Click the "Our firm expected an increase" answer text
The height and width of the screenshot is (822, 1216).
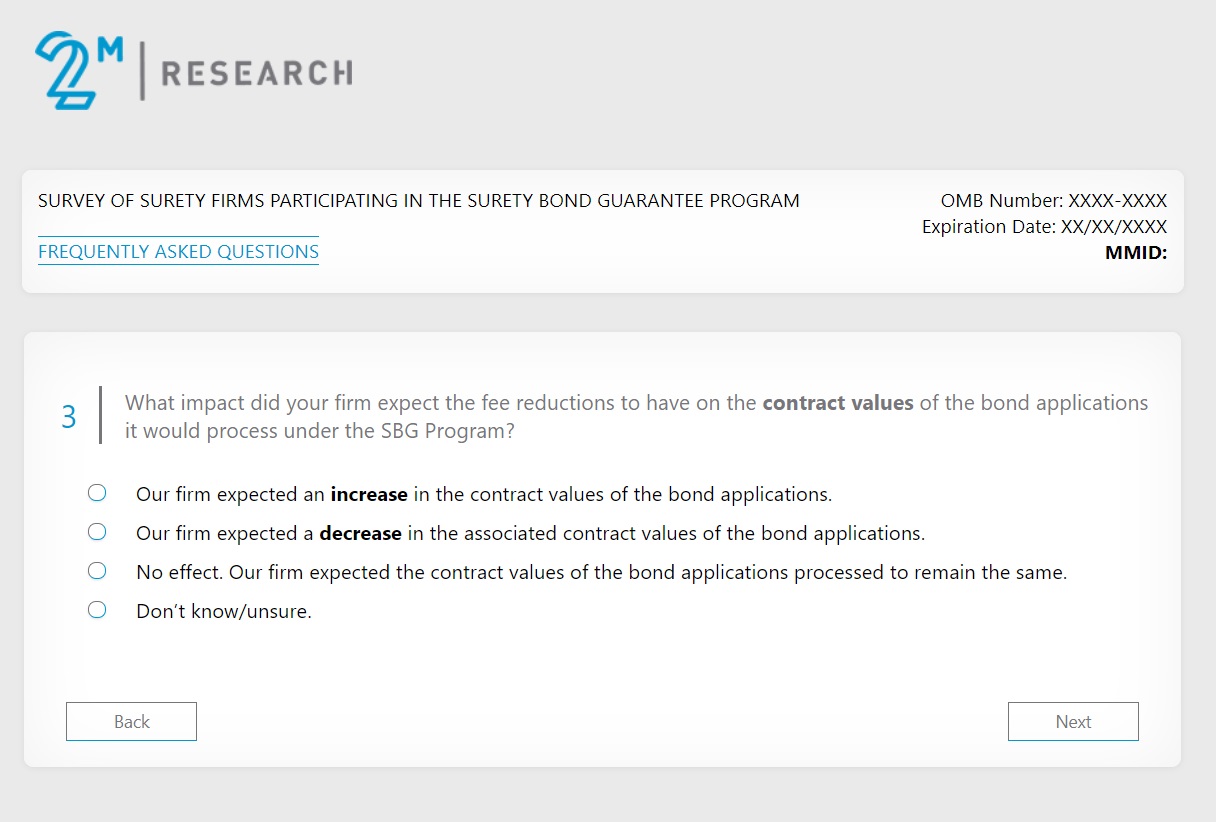click(x=483, y=494)
